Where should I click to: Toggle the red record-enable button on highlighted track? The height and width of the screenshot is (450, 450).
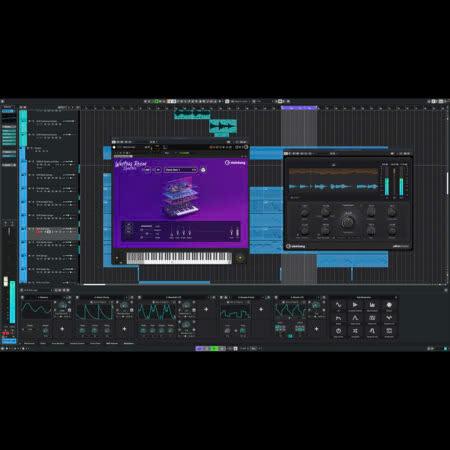38,231
